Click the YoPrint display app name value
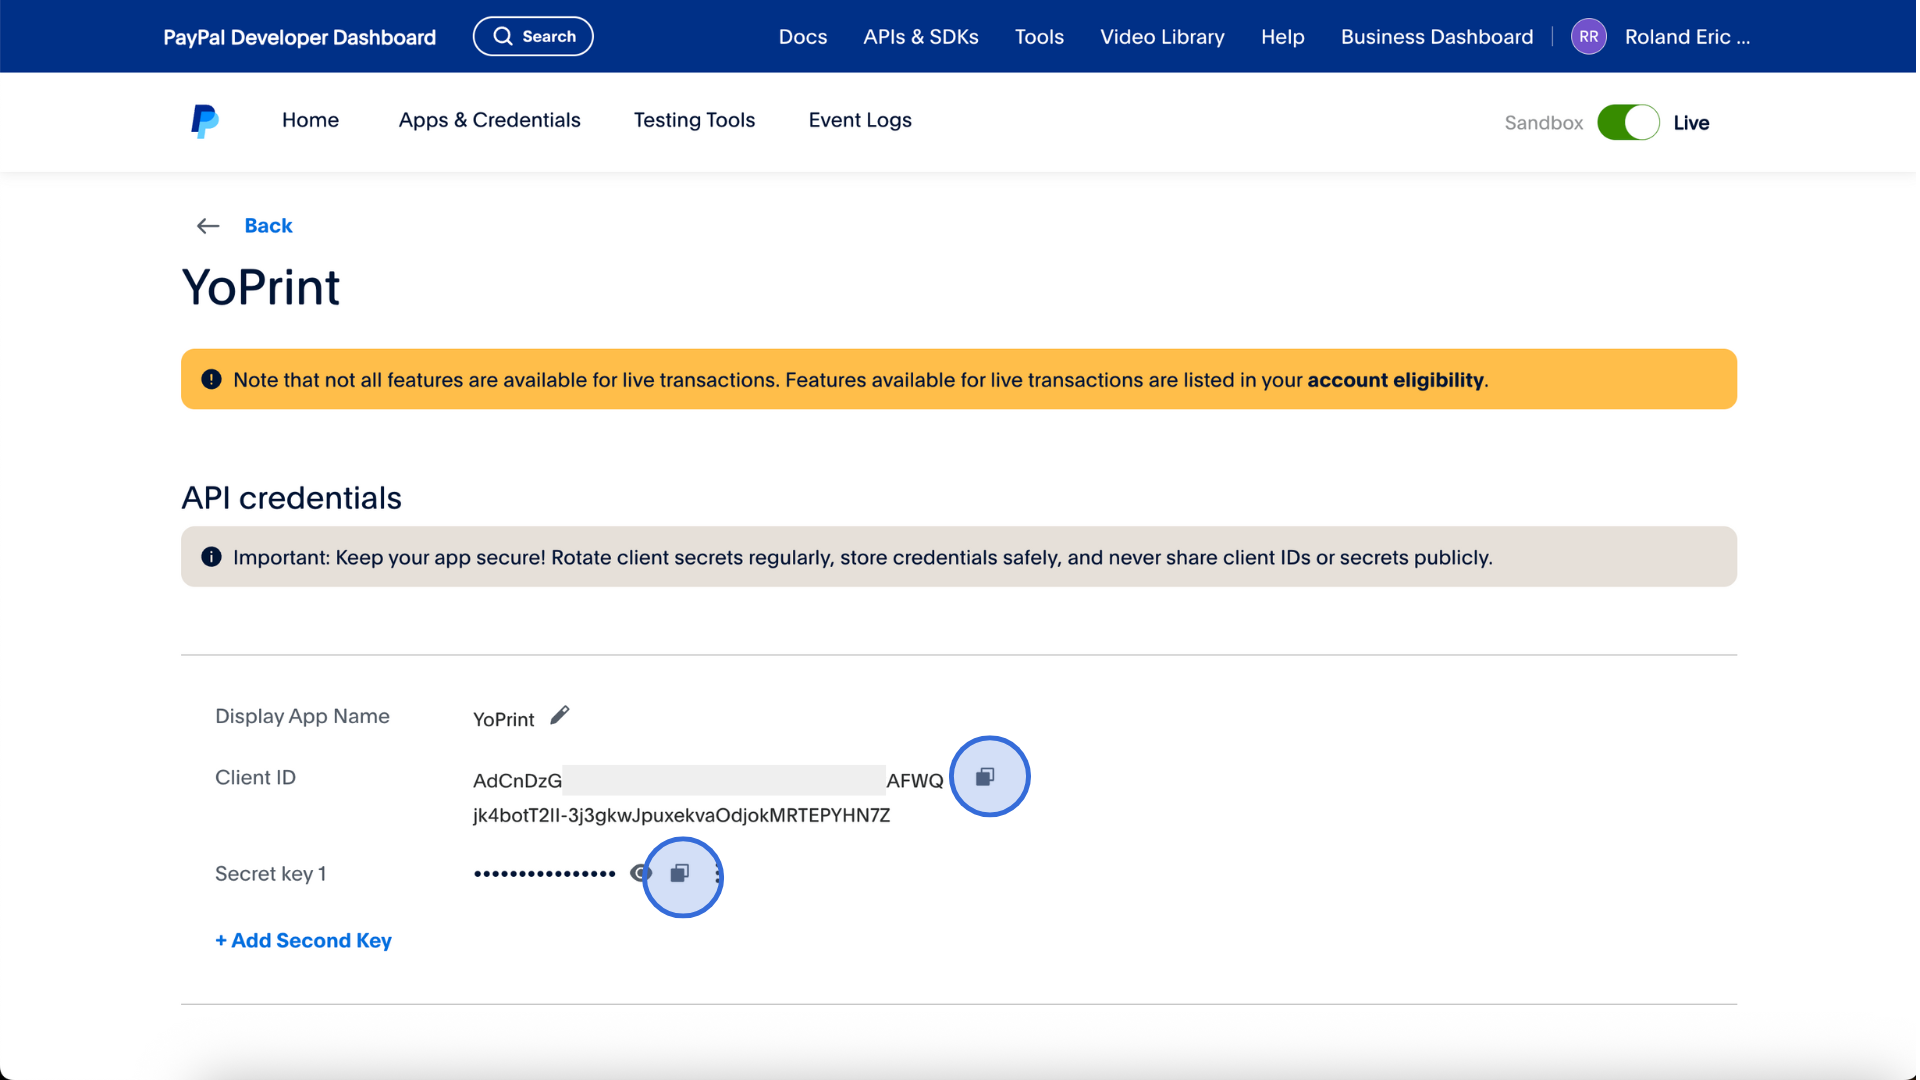The height and width of the screenshot is (1080, 1920). pos(503,720)
